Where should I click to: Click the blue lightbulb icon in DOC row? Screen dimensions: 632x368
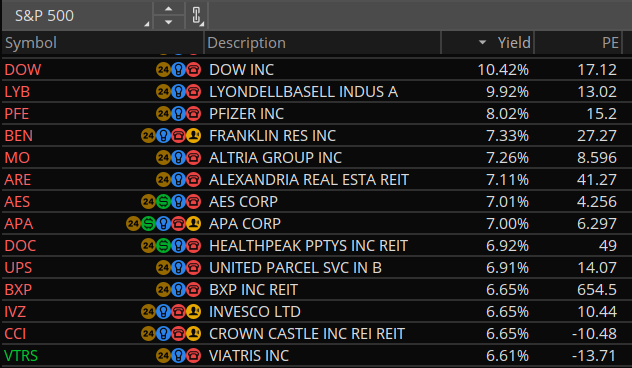(178, 245)
